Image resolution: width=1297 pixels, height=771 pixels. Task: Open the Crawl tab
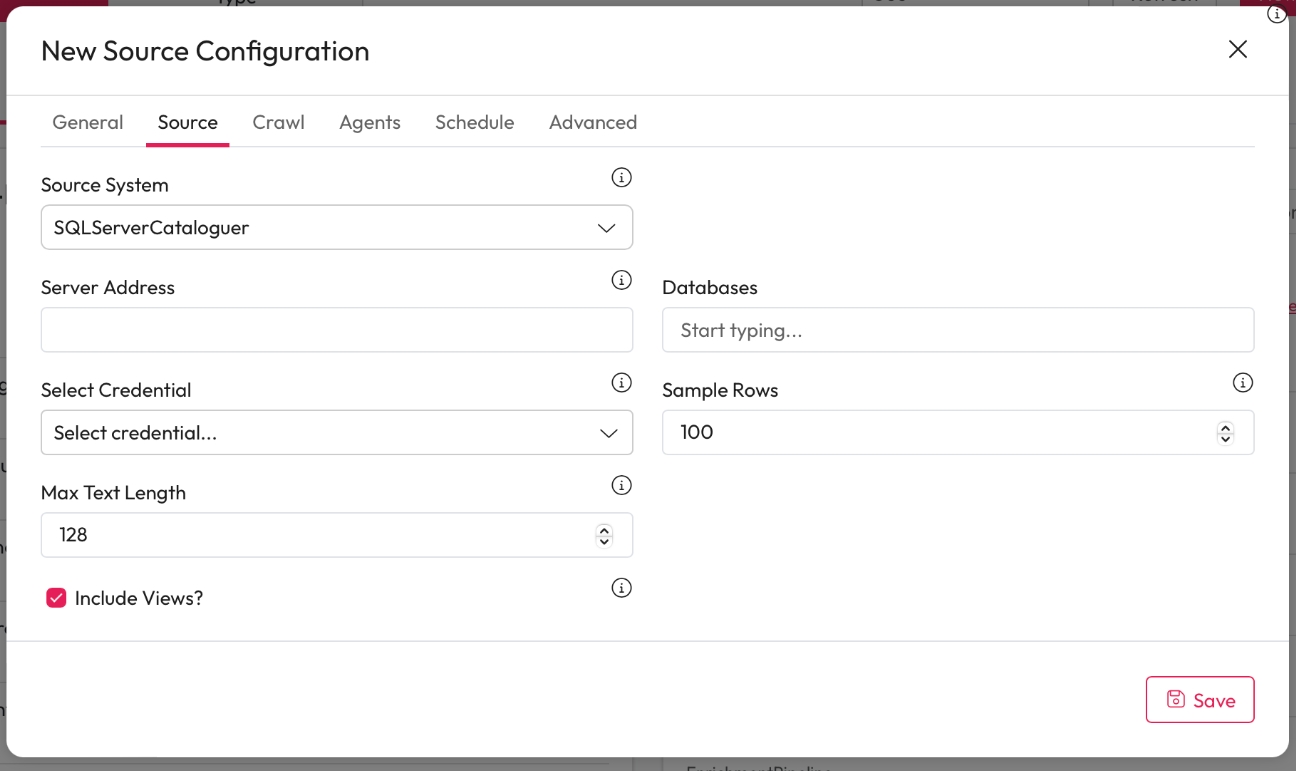tap(278, 122)
